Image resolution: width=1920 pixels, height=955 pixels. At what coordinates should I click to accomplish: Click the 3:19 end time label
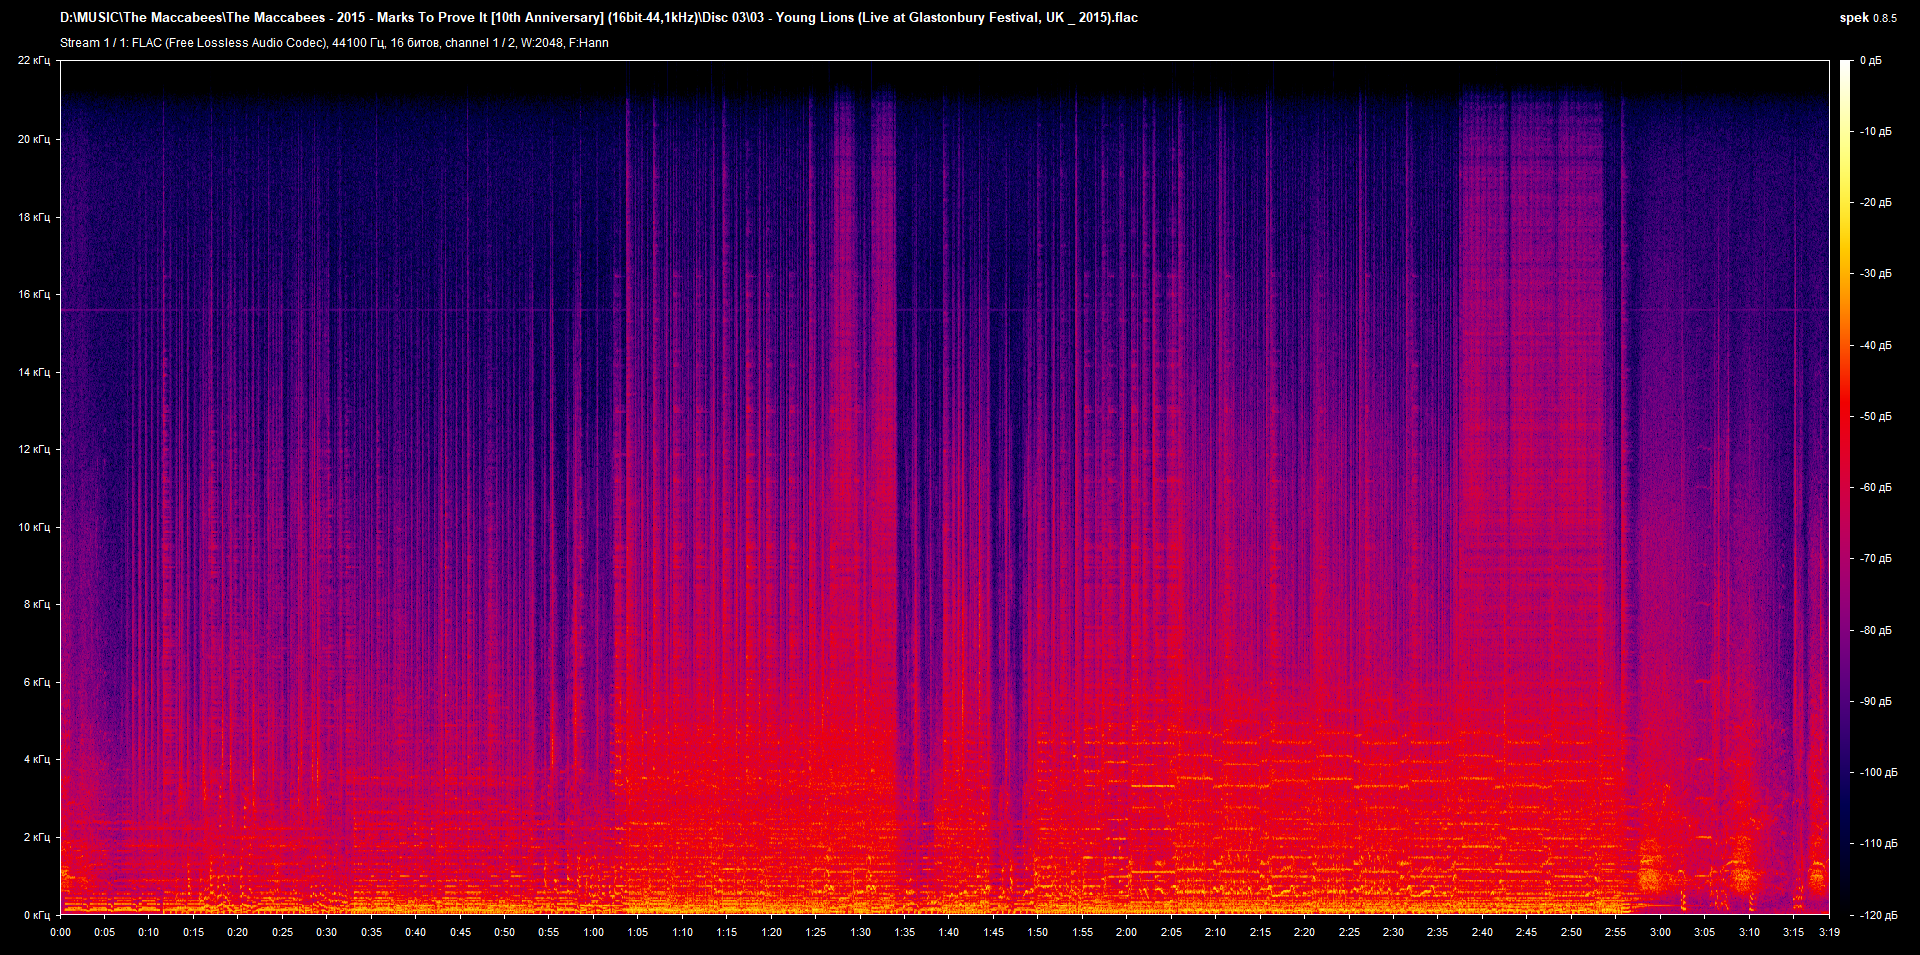click(1829, 932)
